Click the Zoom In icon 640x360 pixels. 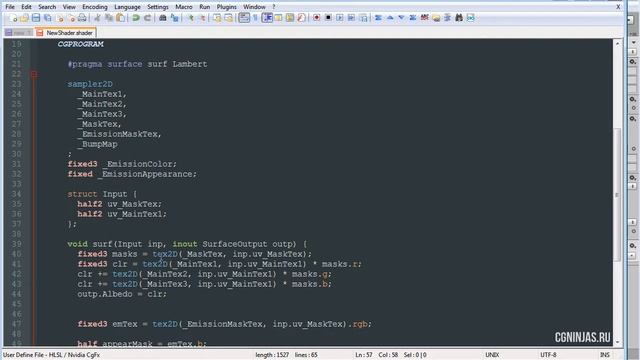coord(190,18)
